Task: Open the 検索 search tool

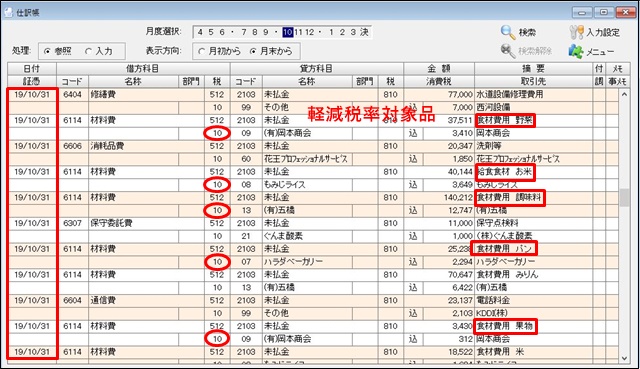Action: [518, 32]
